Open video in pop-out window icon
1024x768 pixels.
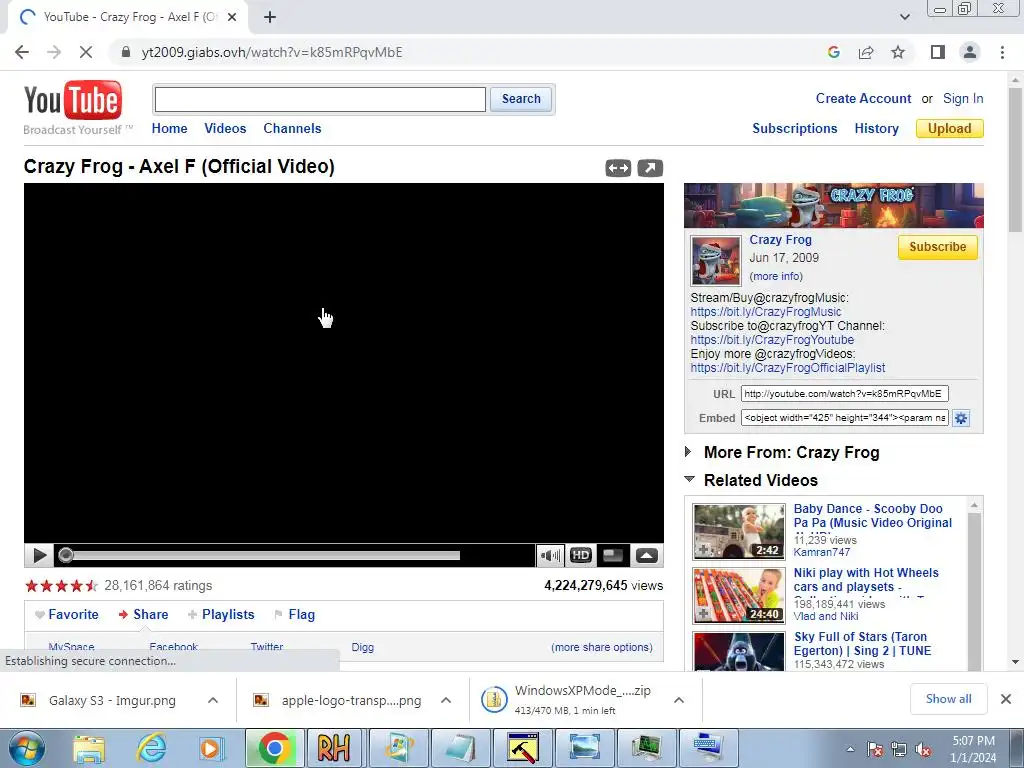[650, 168]
